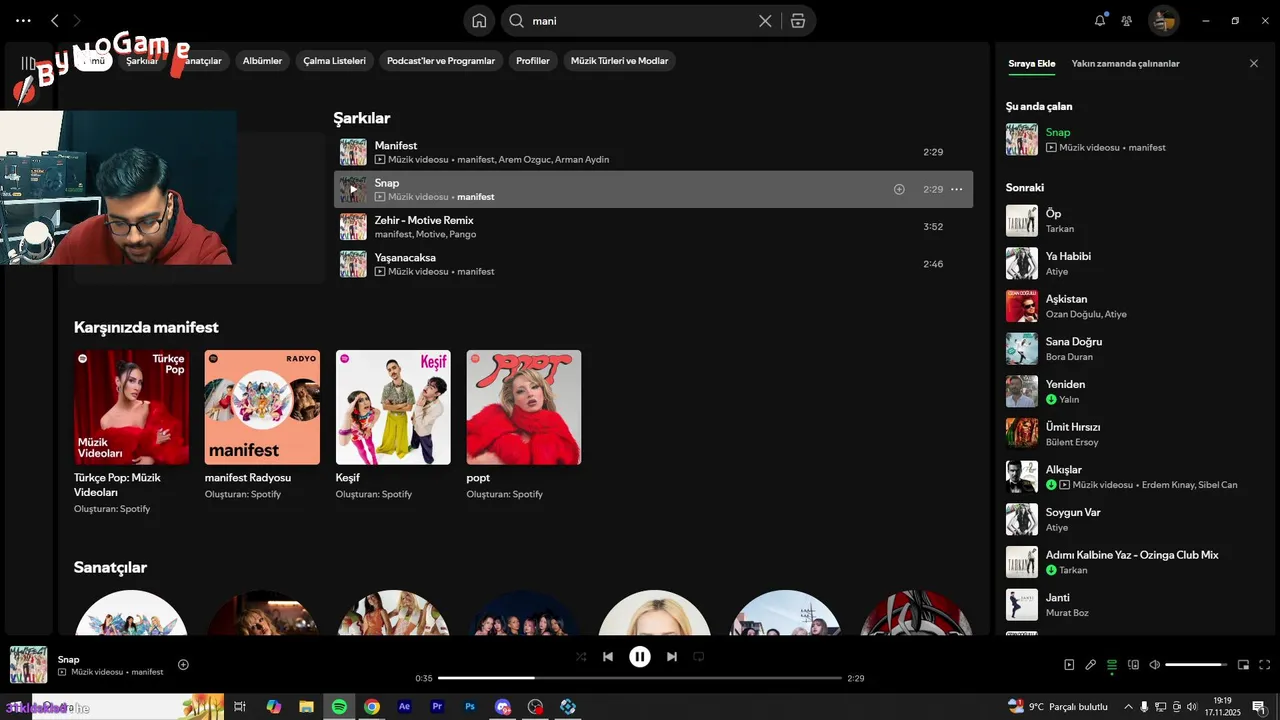Image resolution: width=1280 pixels, height=720 pixels.
Task: Toggle Now Playing view
Action: pyautogui.click(x=1069, y=665)
